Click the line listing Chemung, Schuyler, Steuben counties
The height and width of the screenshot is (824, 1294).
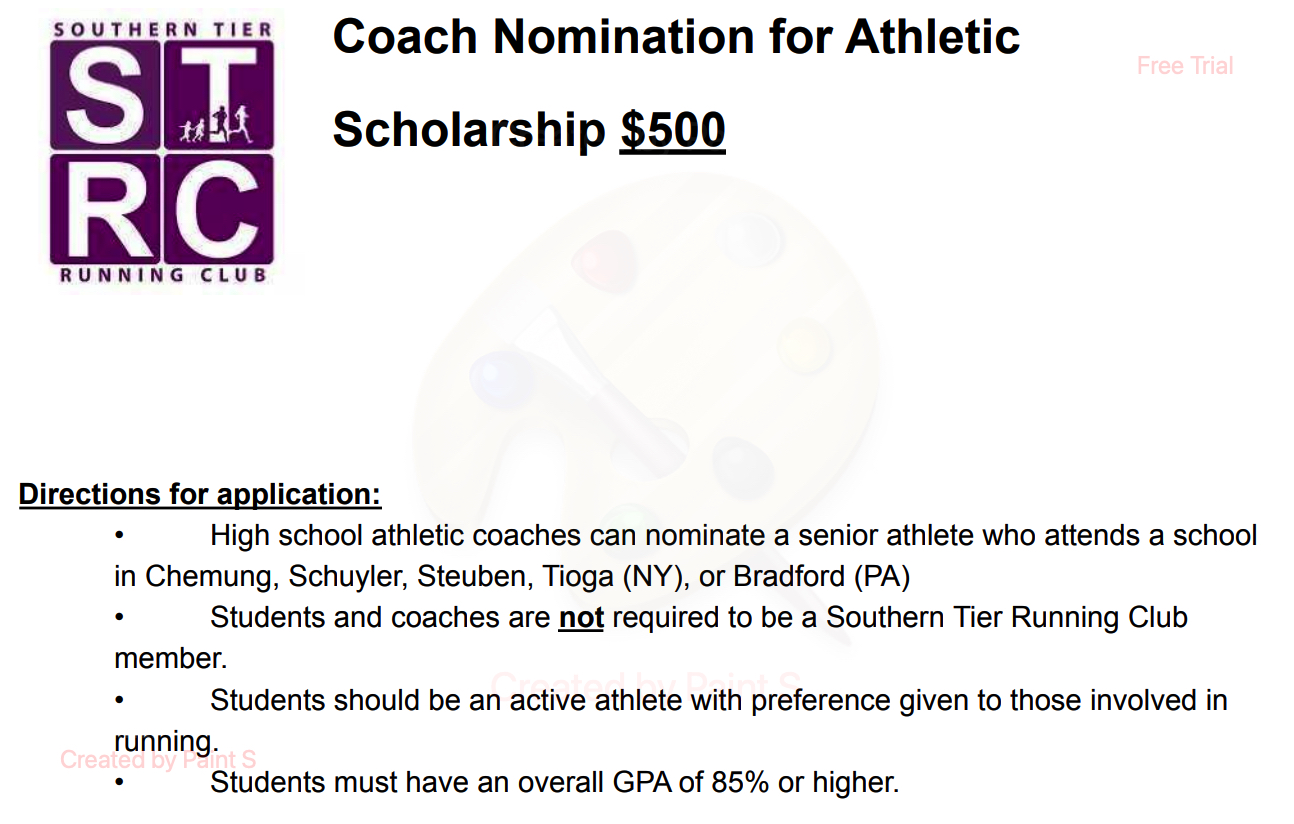(x=512, y=577)
